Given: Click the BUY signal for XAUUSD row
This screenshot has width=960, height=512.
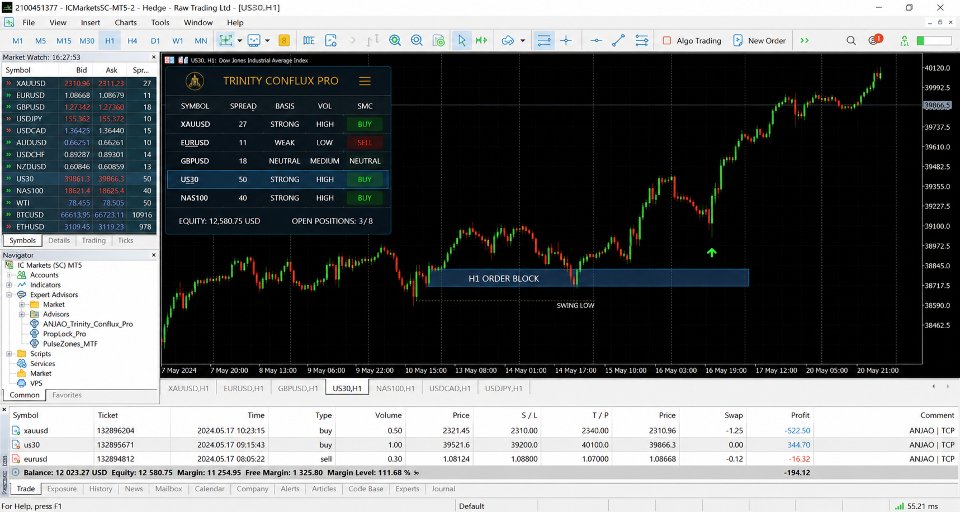Looking at the screenshot, I should (x=365, y=124).
